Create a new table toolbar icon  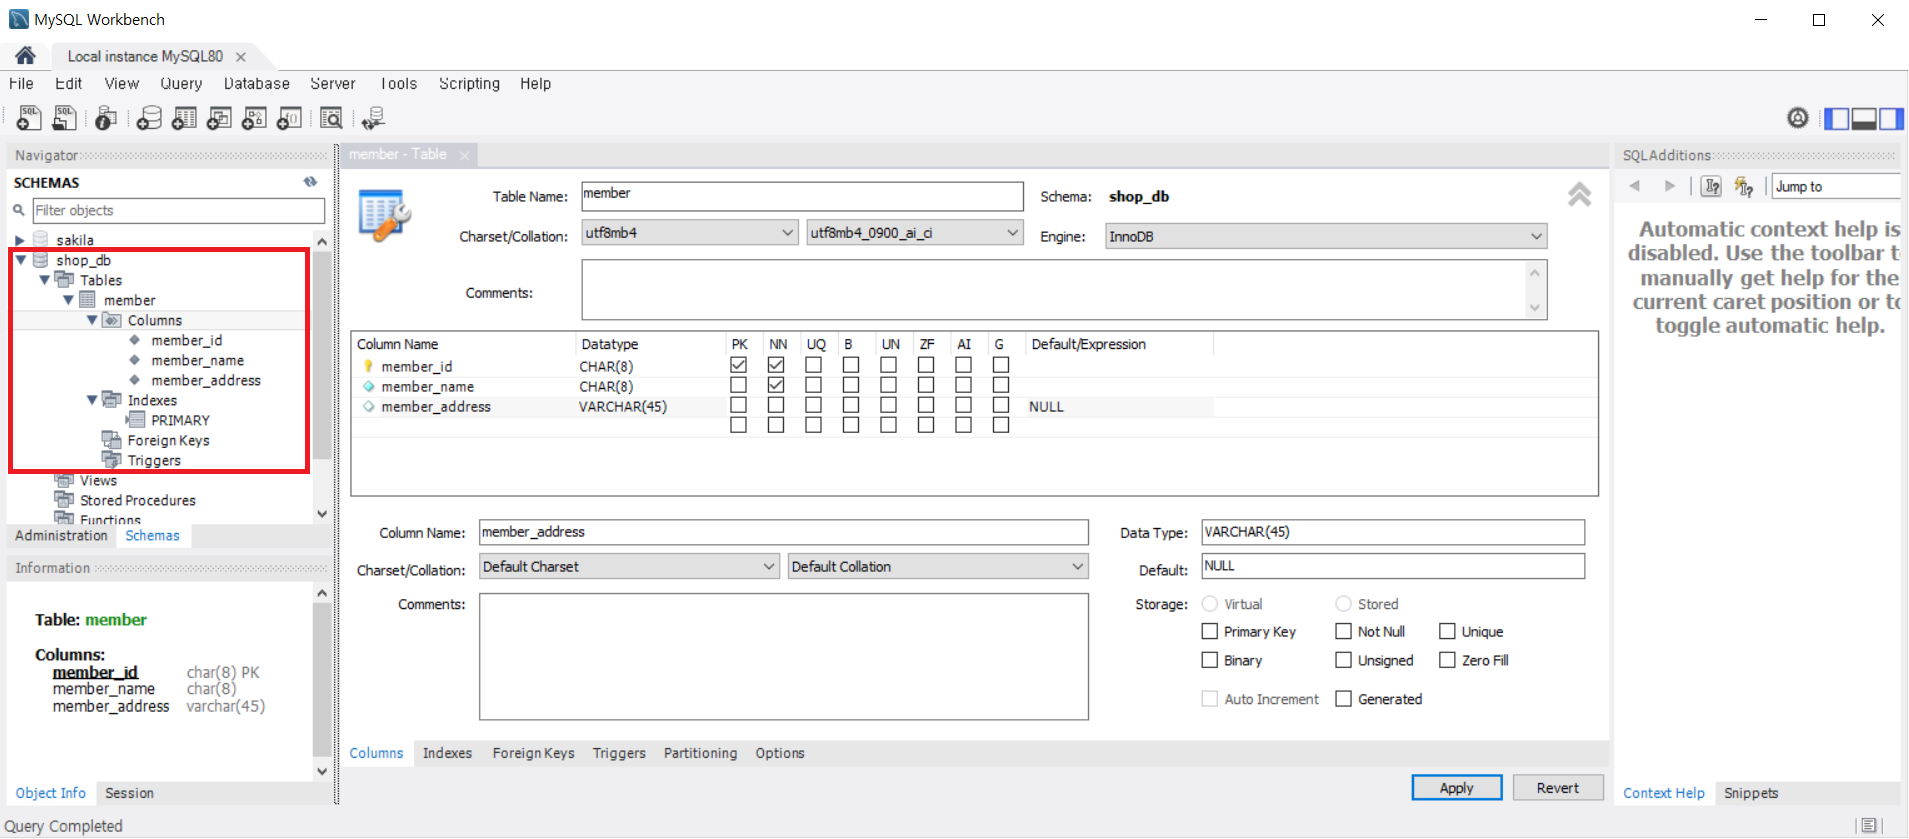tap(184, 118)
